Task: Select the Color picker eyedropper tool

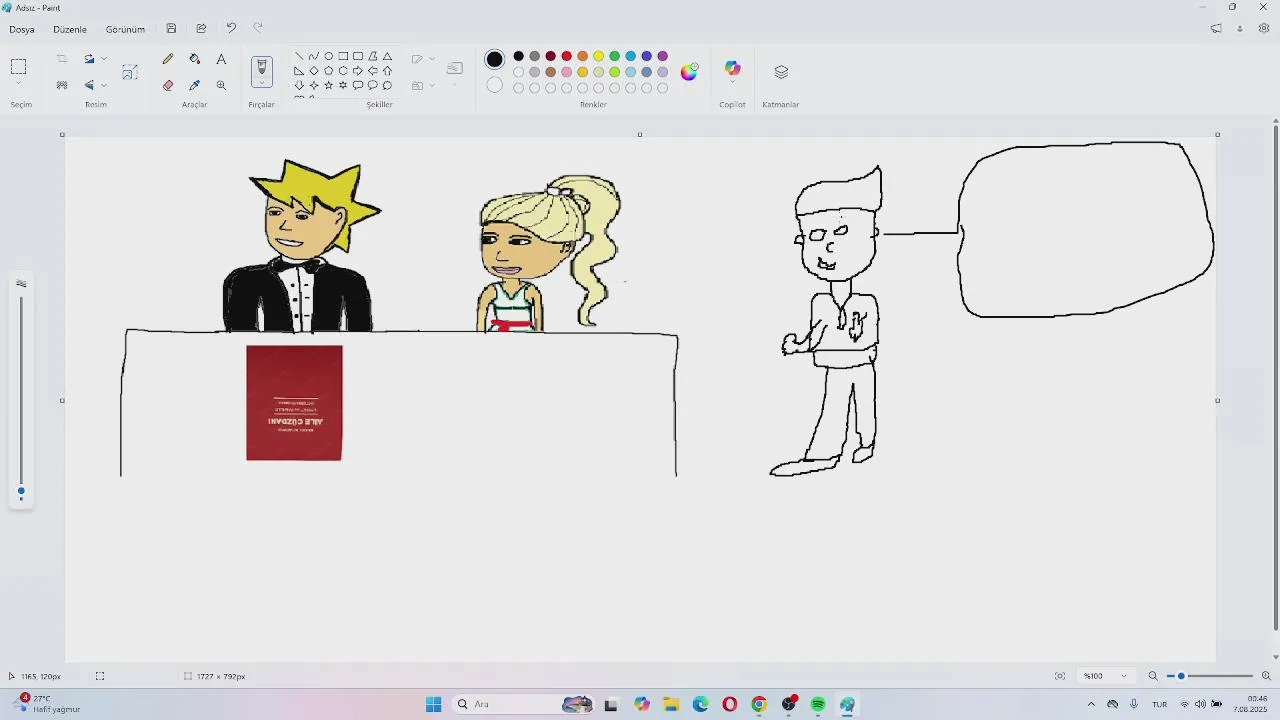Action: click(195, 85)
